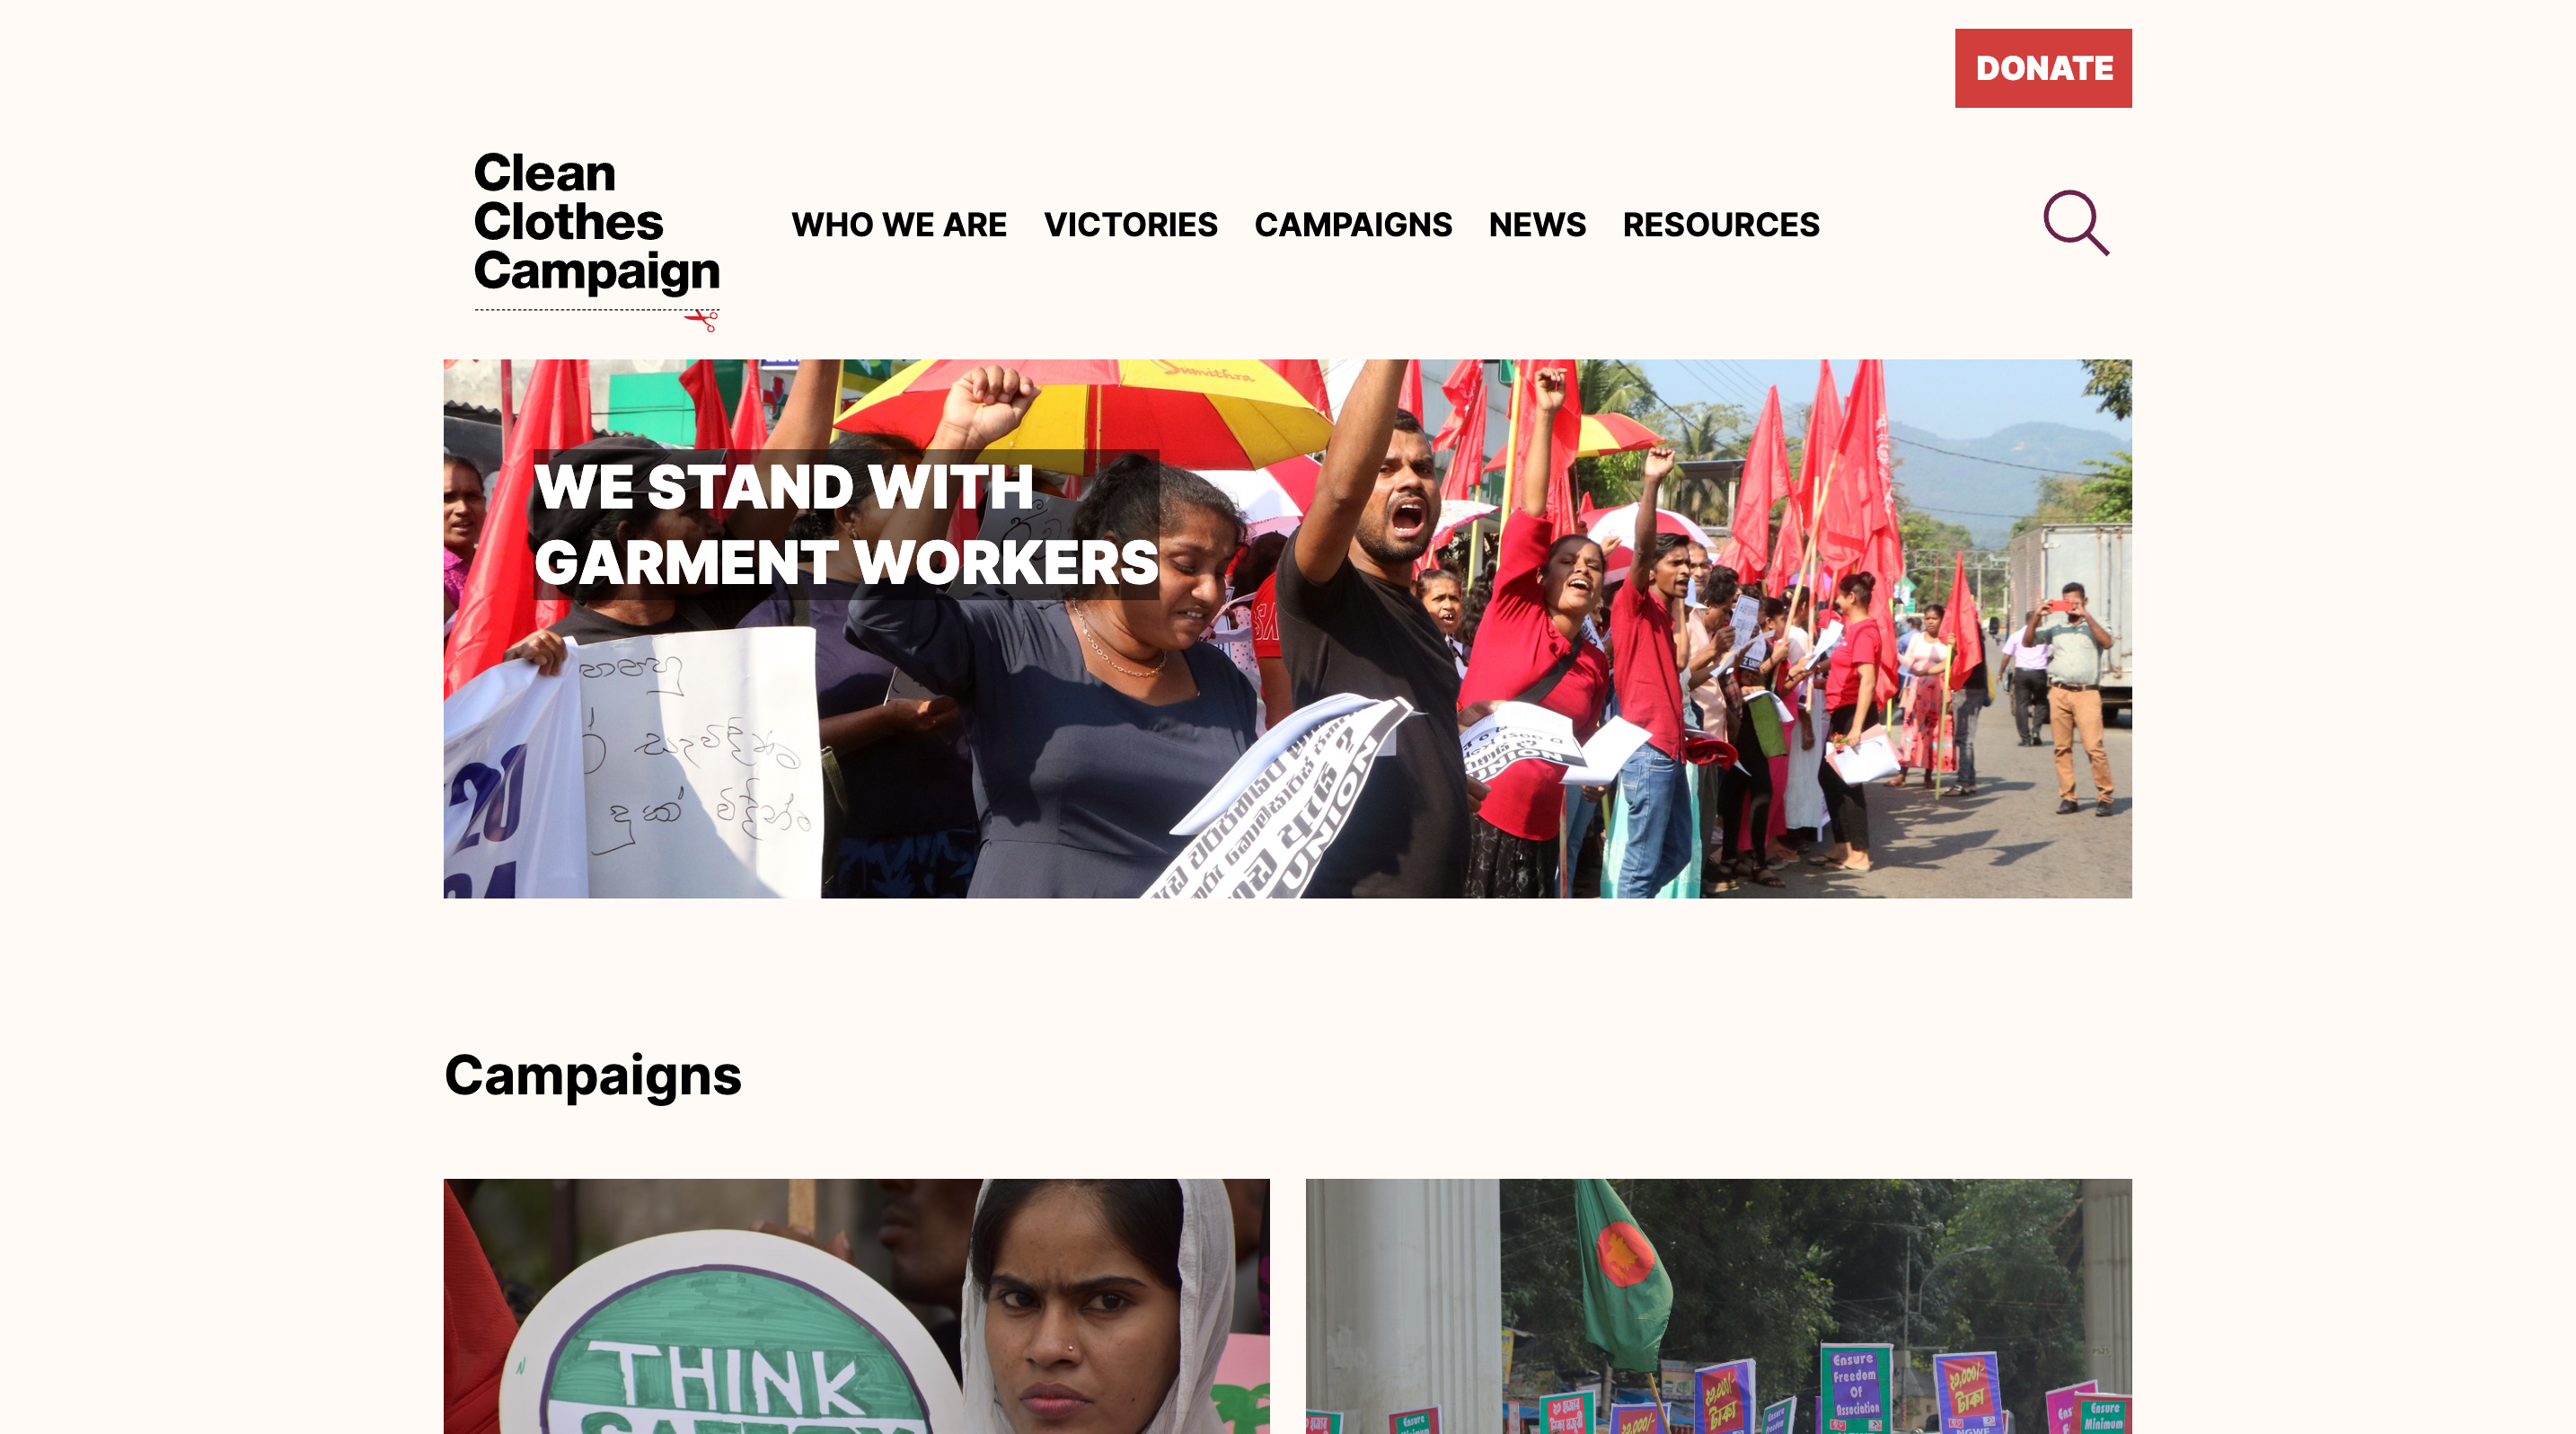This screenshot has width=2576, height=1434.
Task: Open the WHO WE ARE menu
Action: (899, 225)
